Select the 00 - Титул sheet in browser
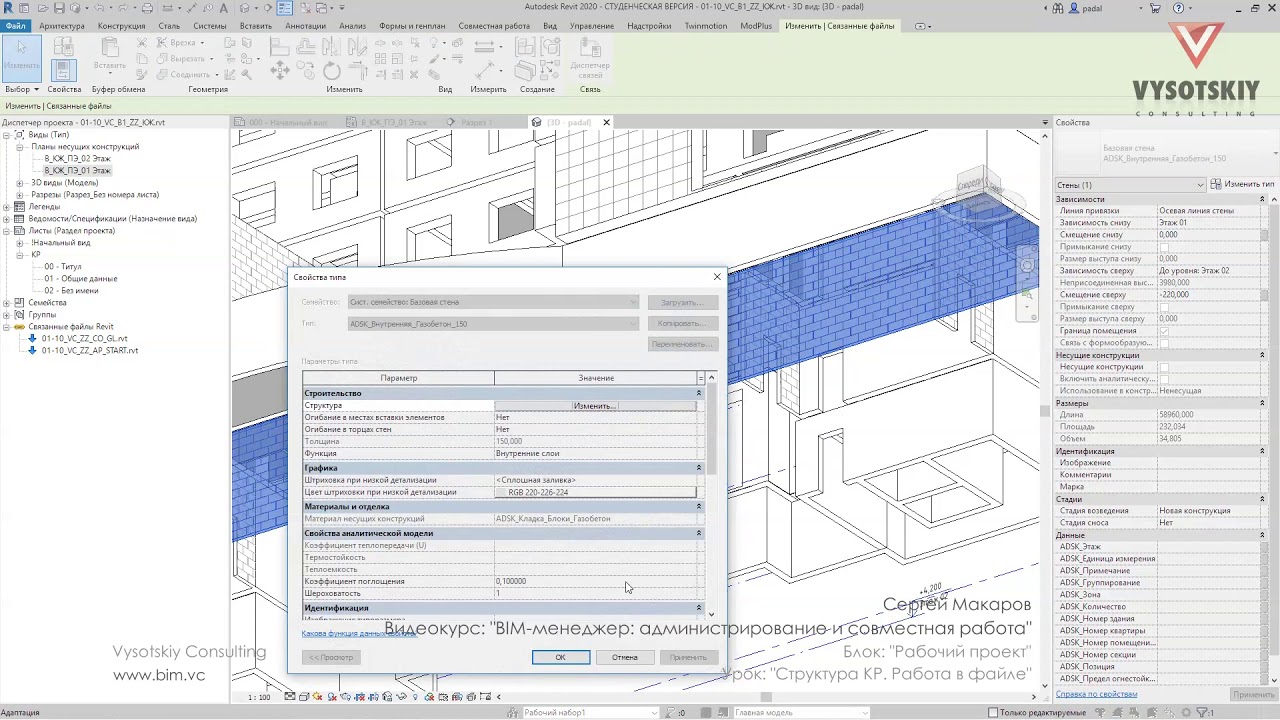Viewport: 1280px width, 720px height. (x=63, y=267)
